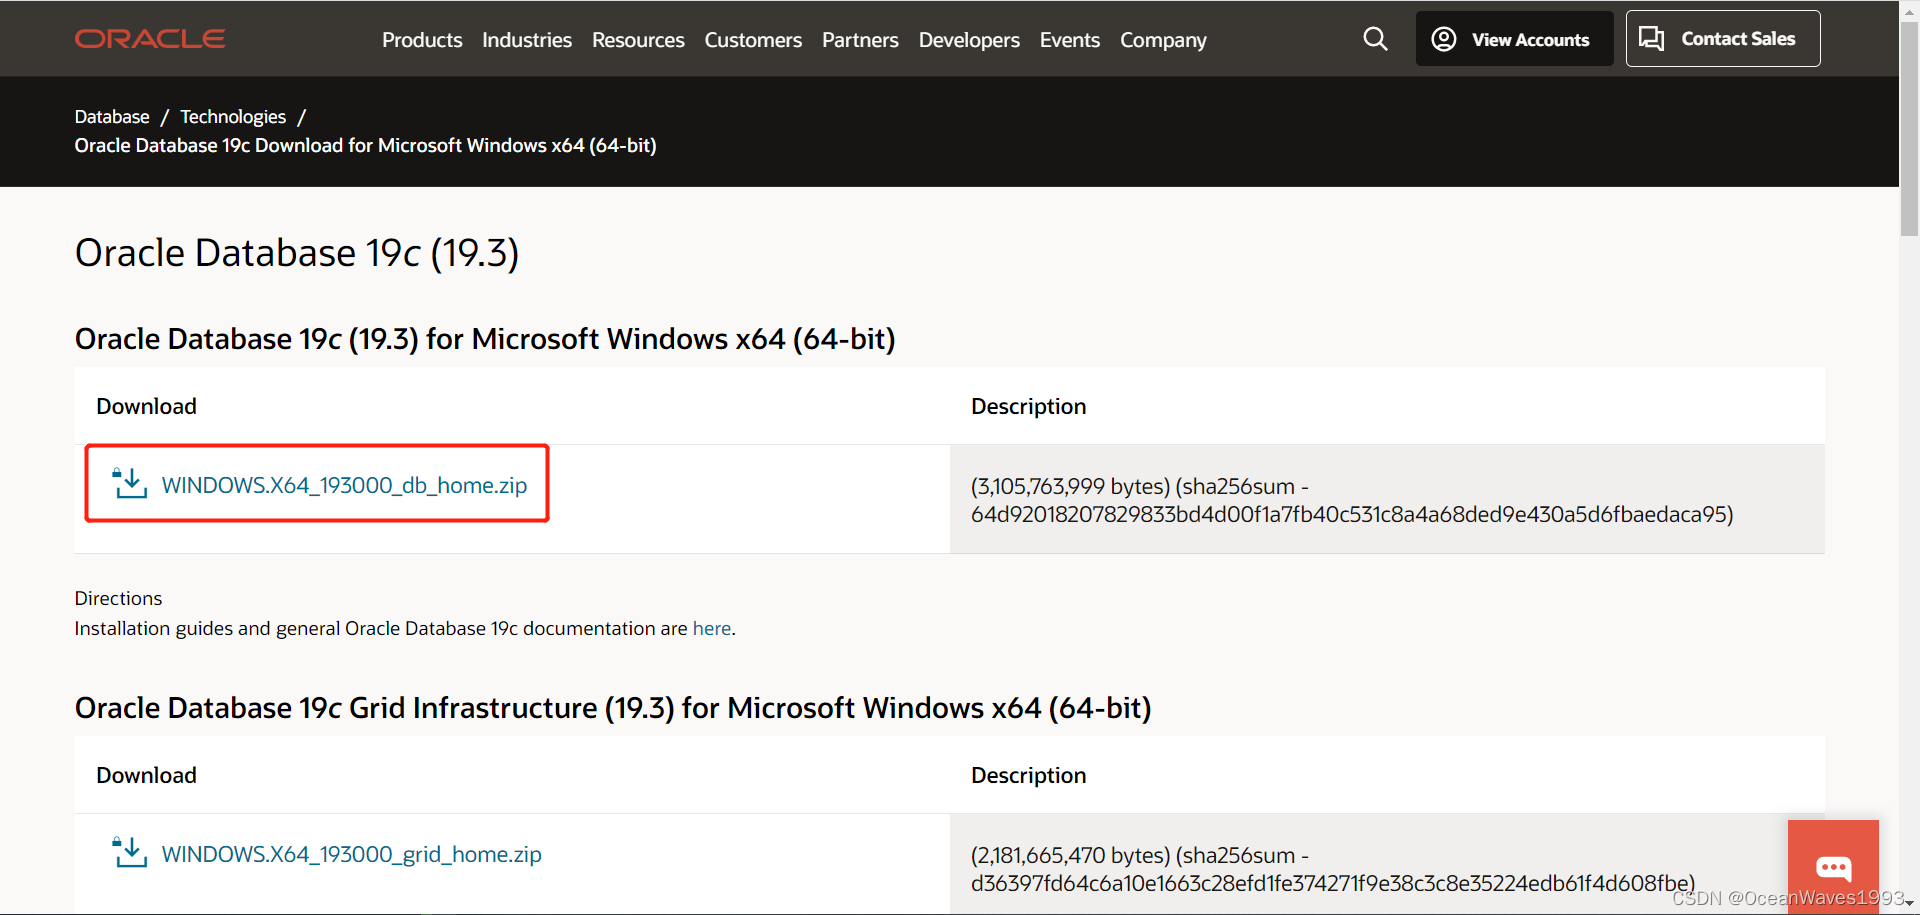Download WINDOWS.X64_193000_grid_home.zip
Screen dimensions: 1920x915
(351, 854)
